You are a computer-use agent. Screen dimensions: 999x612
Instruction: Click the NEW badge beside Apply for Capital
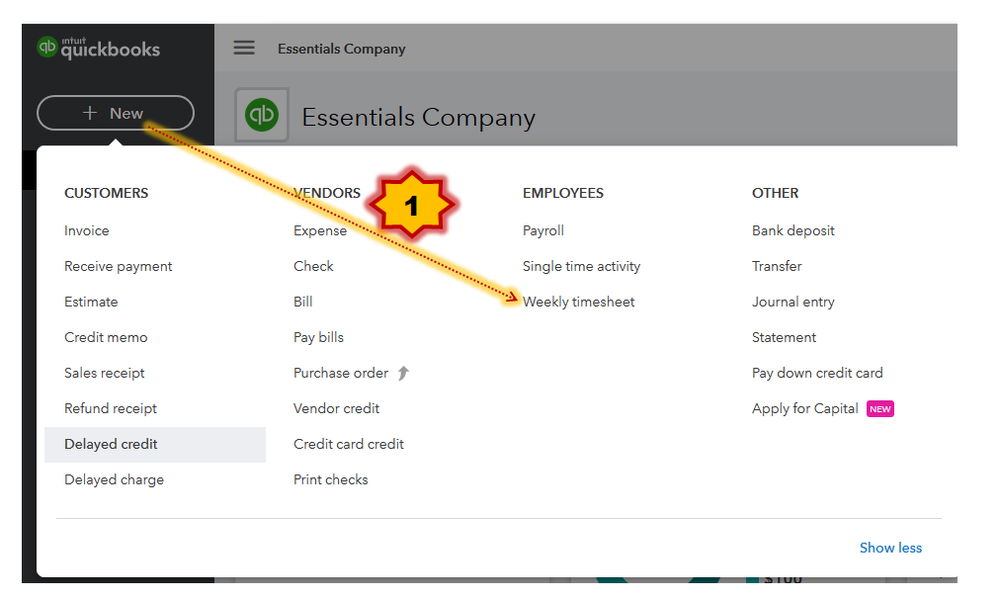880,409
